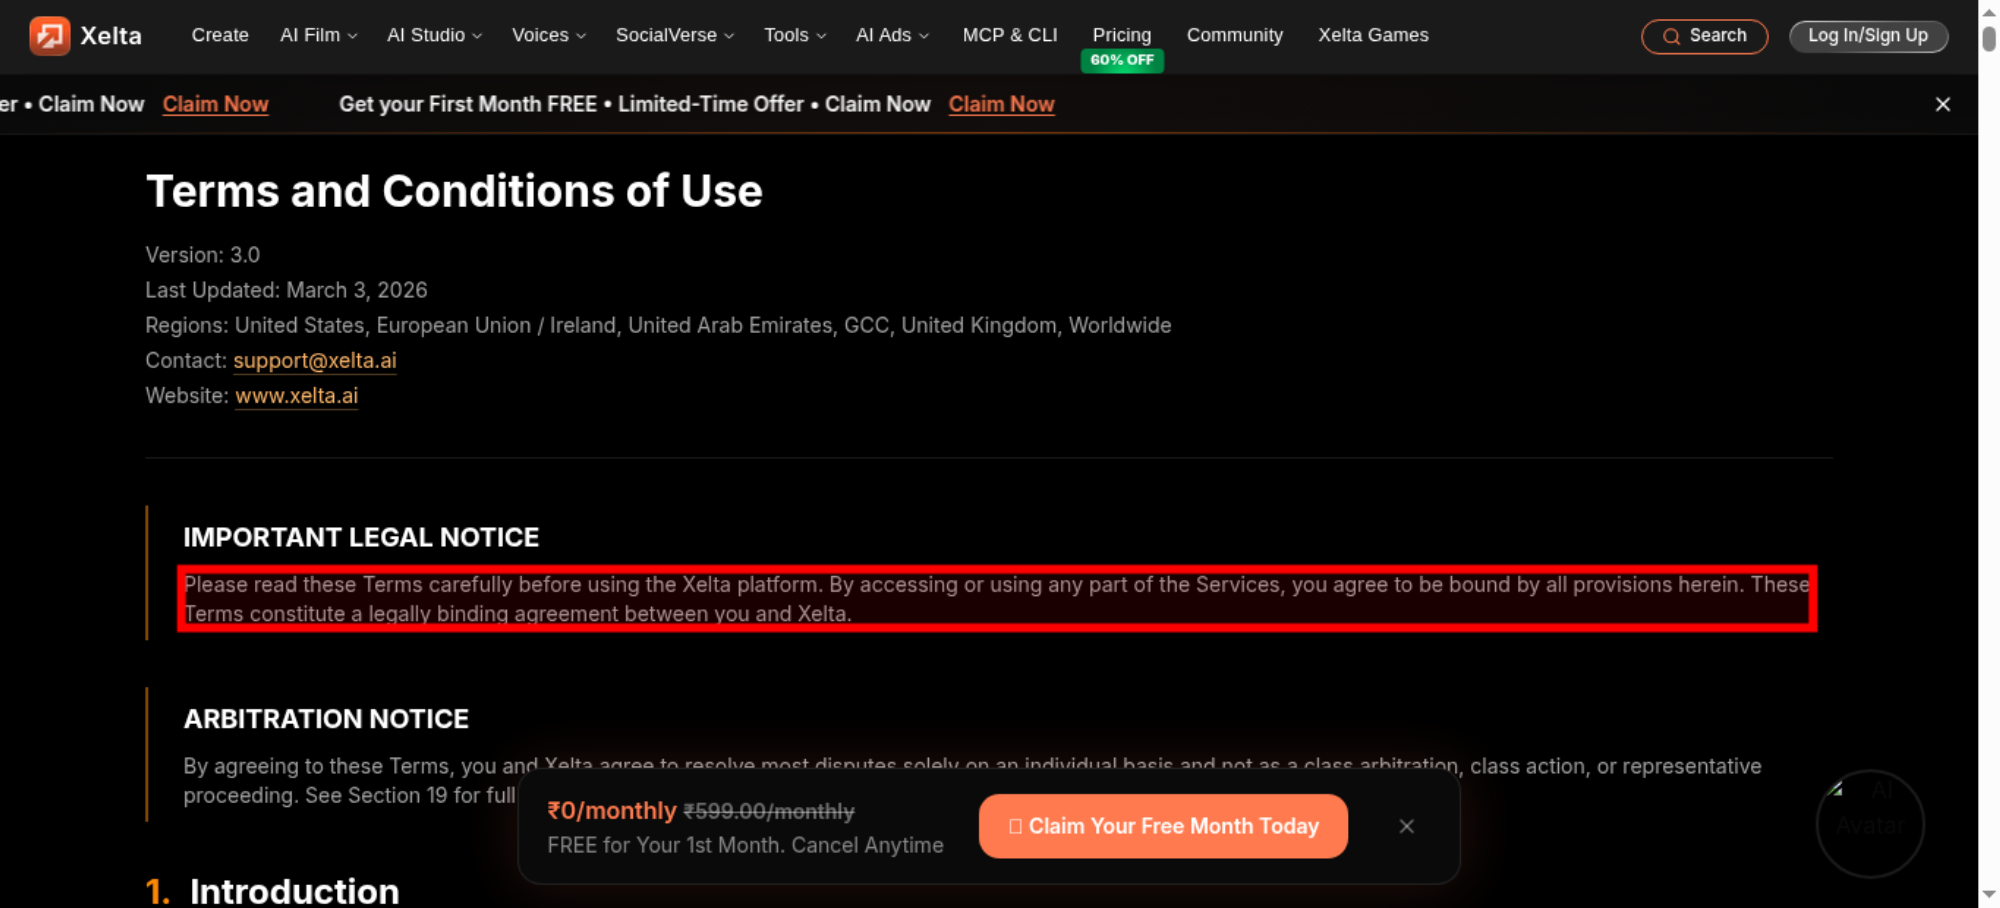Image resolution: width=2000 pixels, height=908 pixels.
Task: Click the 'Terms and Conditions of Use' heading
Action: point(454,191)
